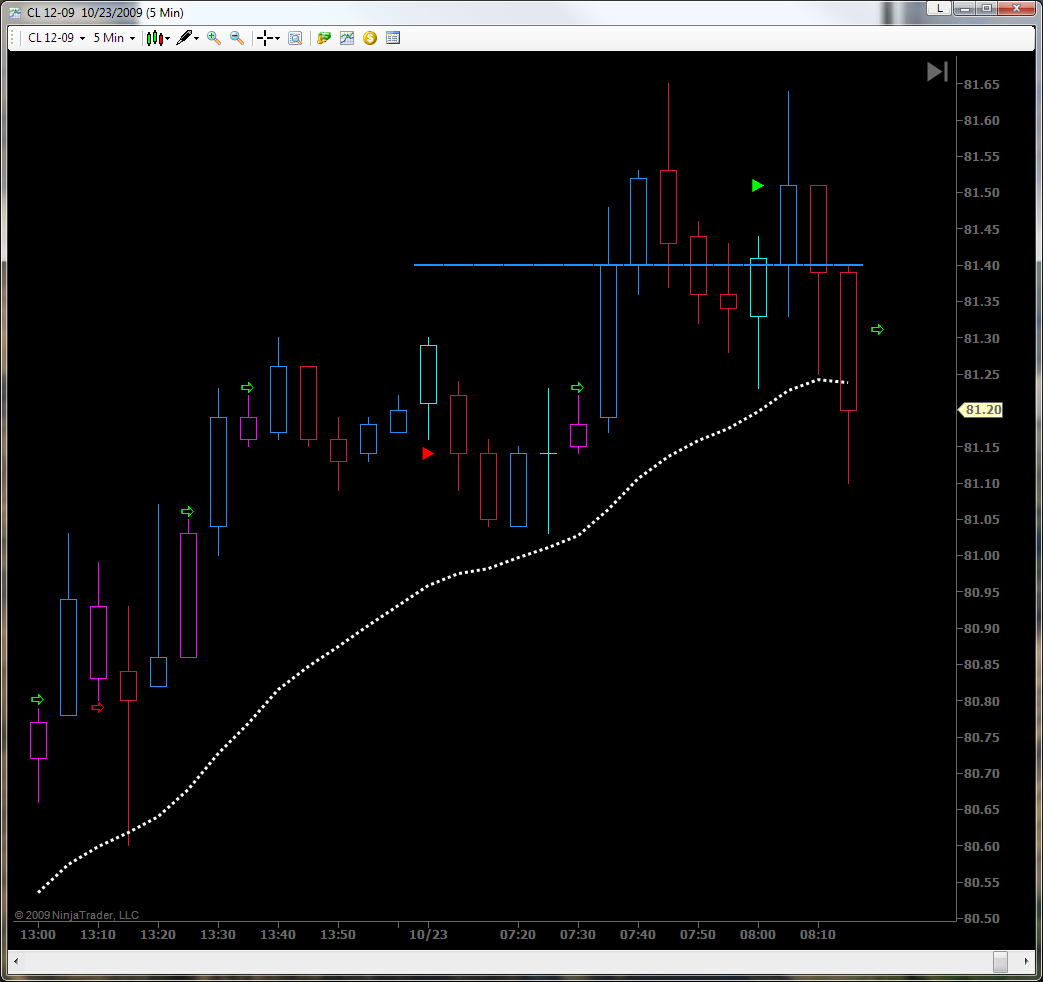Open the crosshair cursor mode dropdown
The image size is (1043, 982).
(x=268, y=38)
